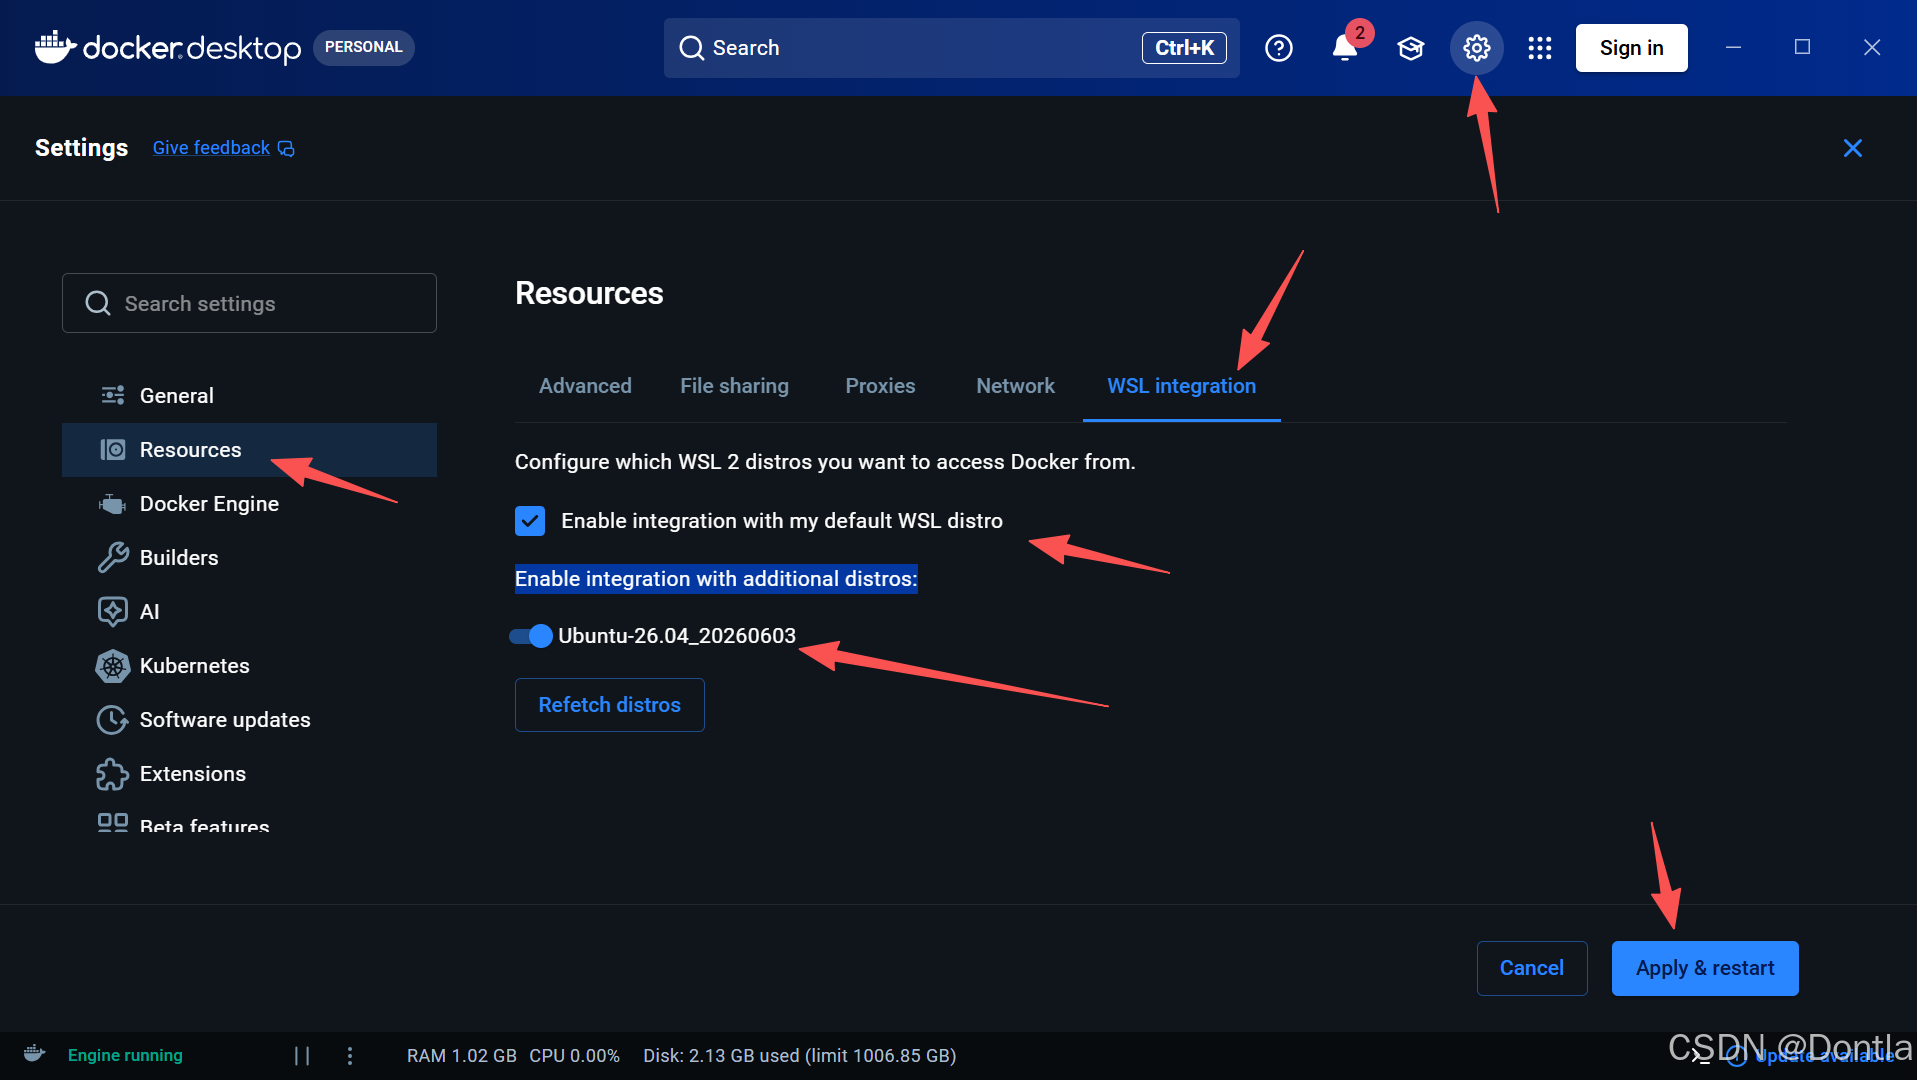1917x1080 pixels.
Task: Click Apply & restart
Action: 1704,968
